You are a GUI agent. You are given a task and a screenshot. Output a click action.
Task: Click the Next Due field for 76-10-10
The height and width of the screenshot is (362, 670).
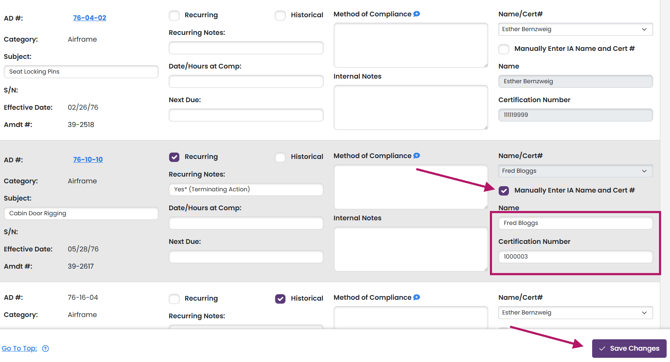click(246, 257)
